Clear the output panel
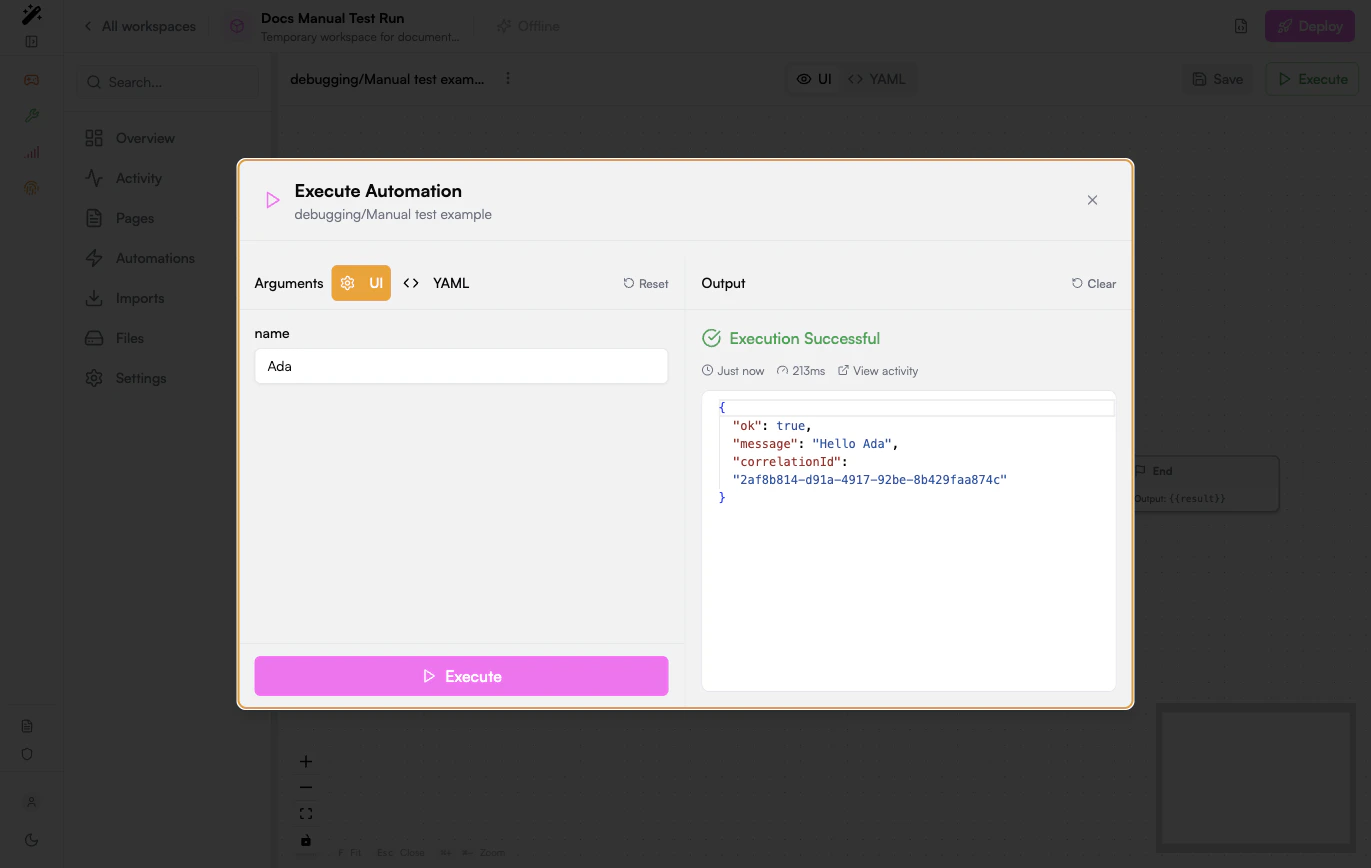 pyautogui.click(x=1094, y=283)
